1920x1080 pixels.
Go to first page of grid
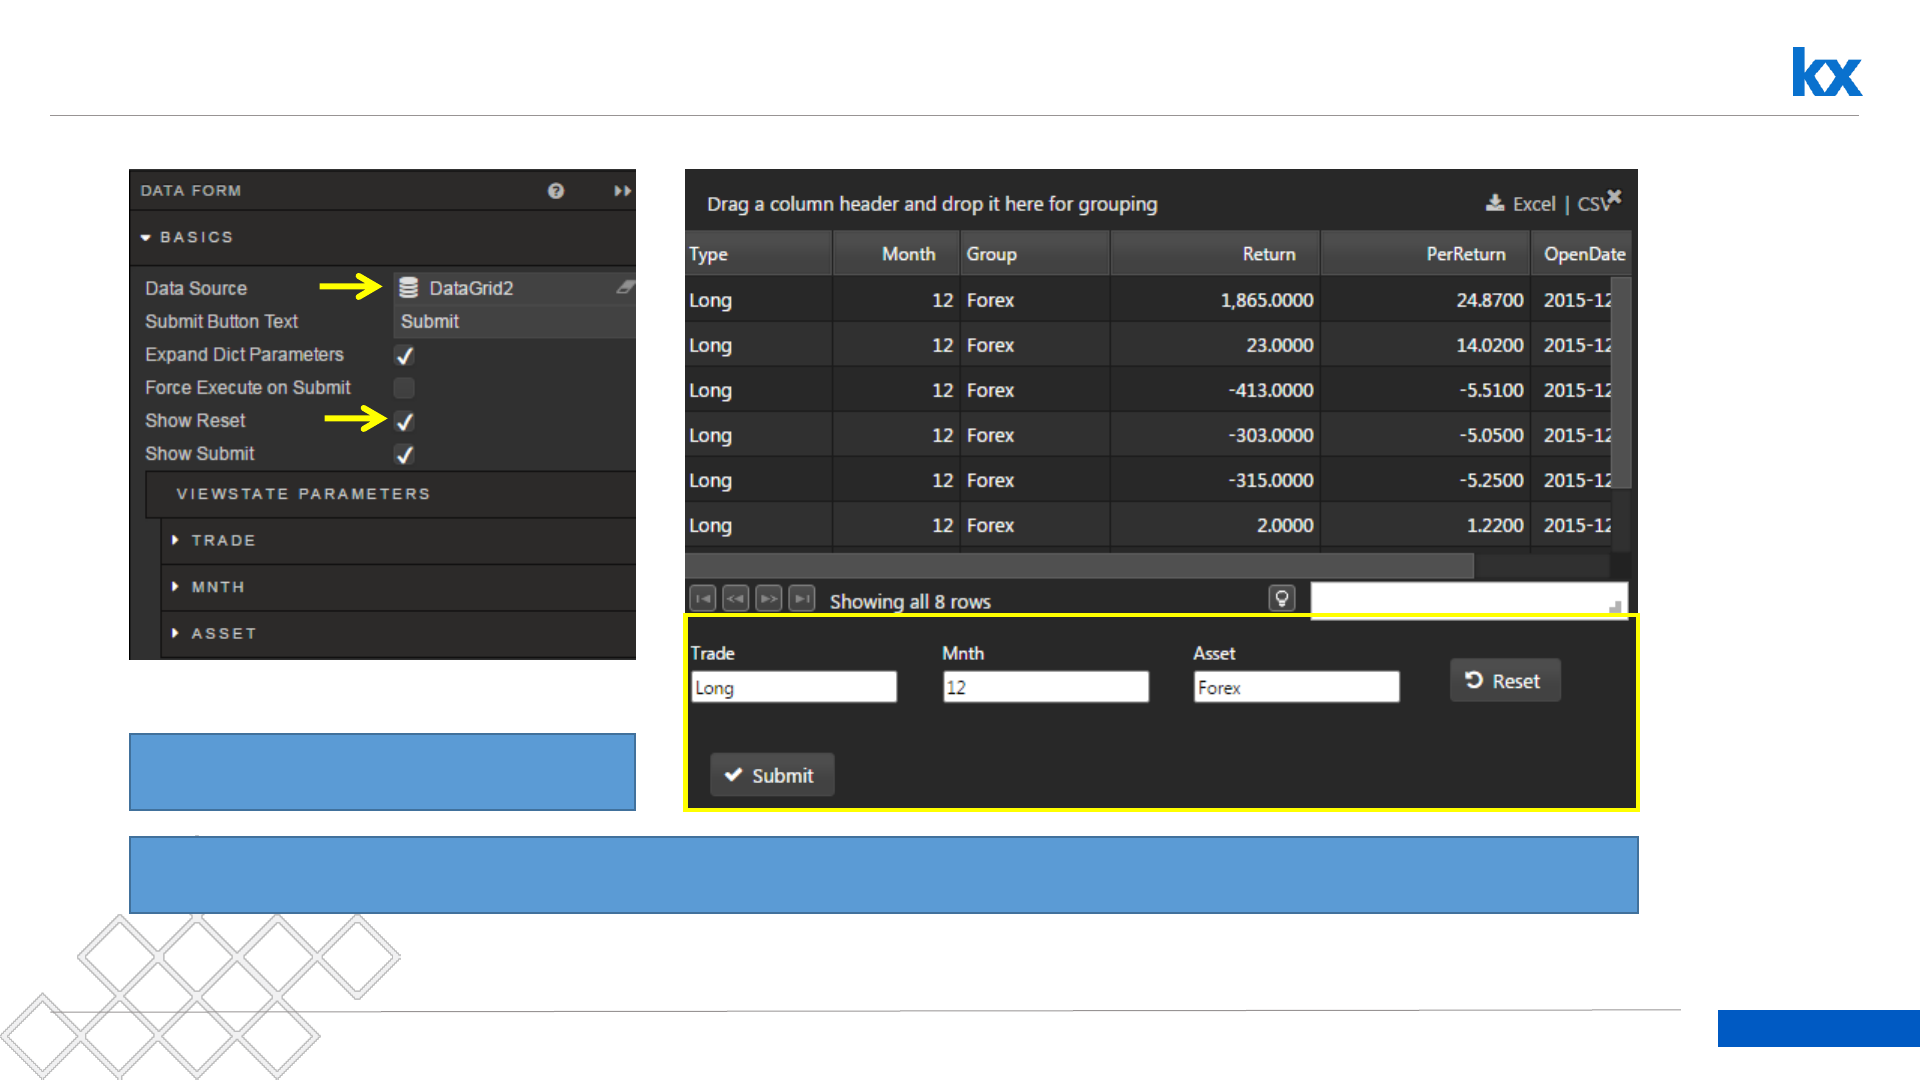(703, 599)
